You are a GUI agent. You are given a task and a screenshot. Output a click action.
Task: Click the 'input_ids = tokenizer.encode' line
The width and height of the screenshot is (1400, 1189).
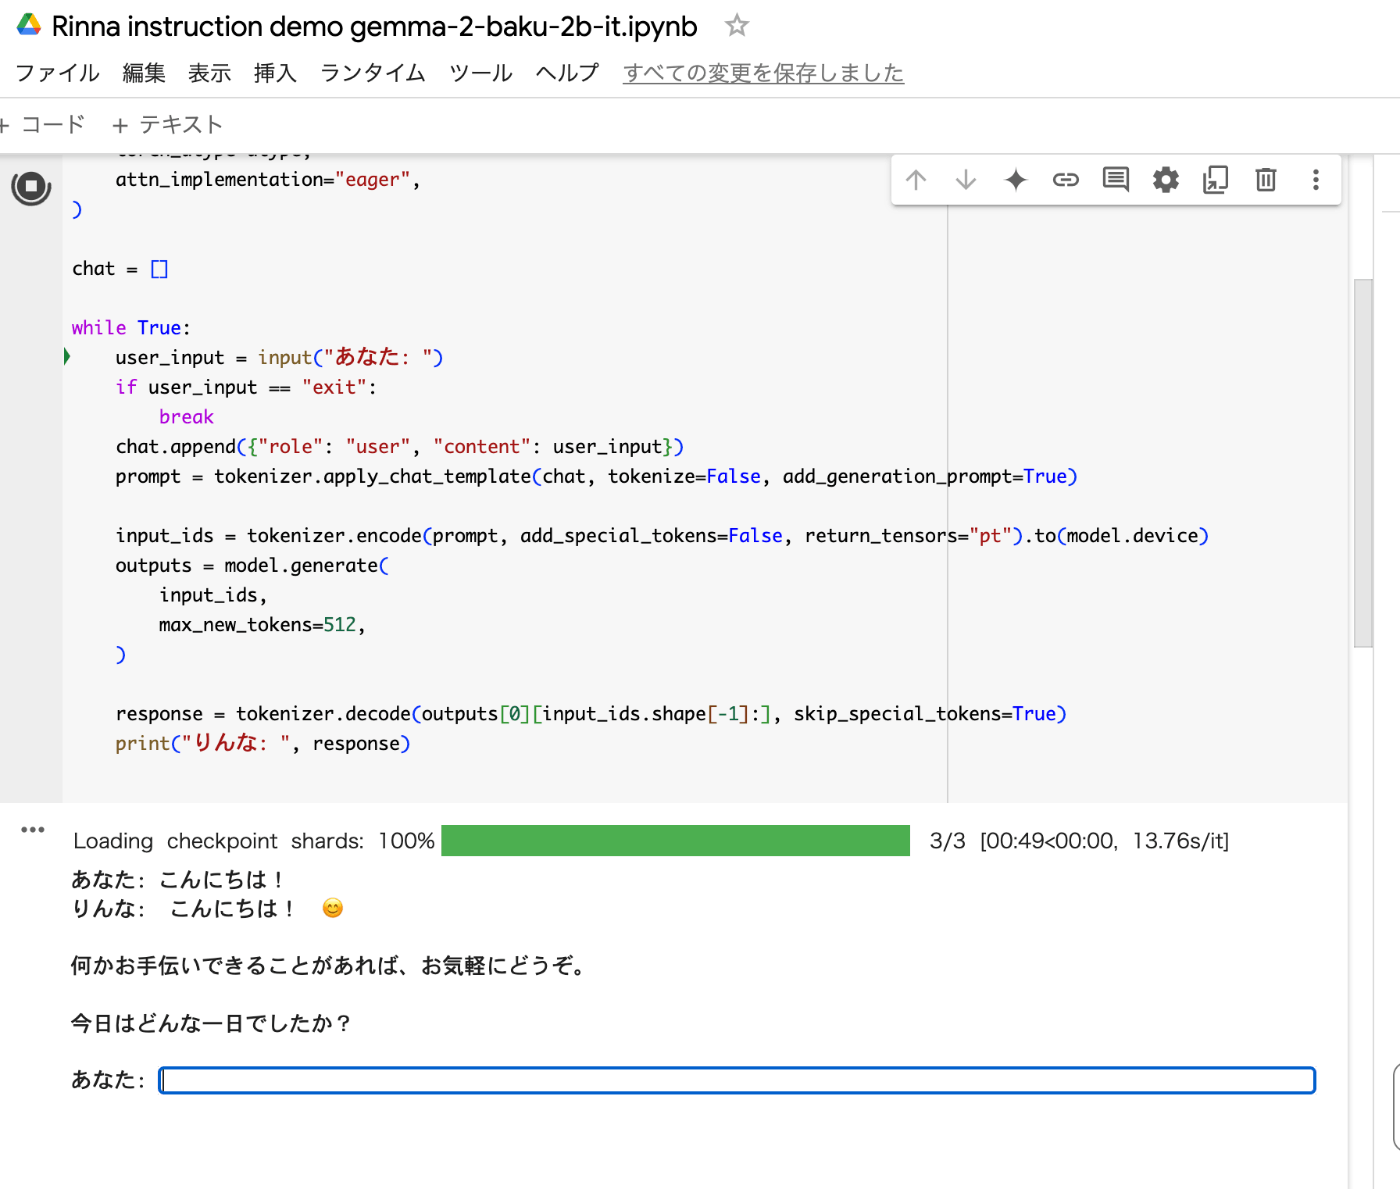coord(662,536)
